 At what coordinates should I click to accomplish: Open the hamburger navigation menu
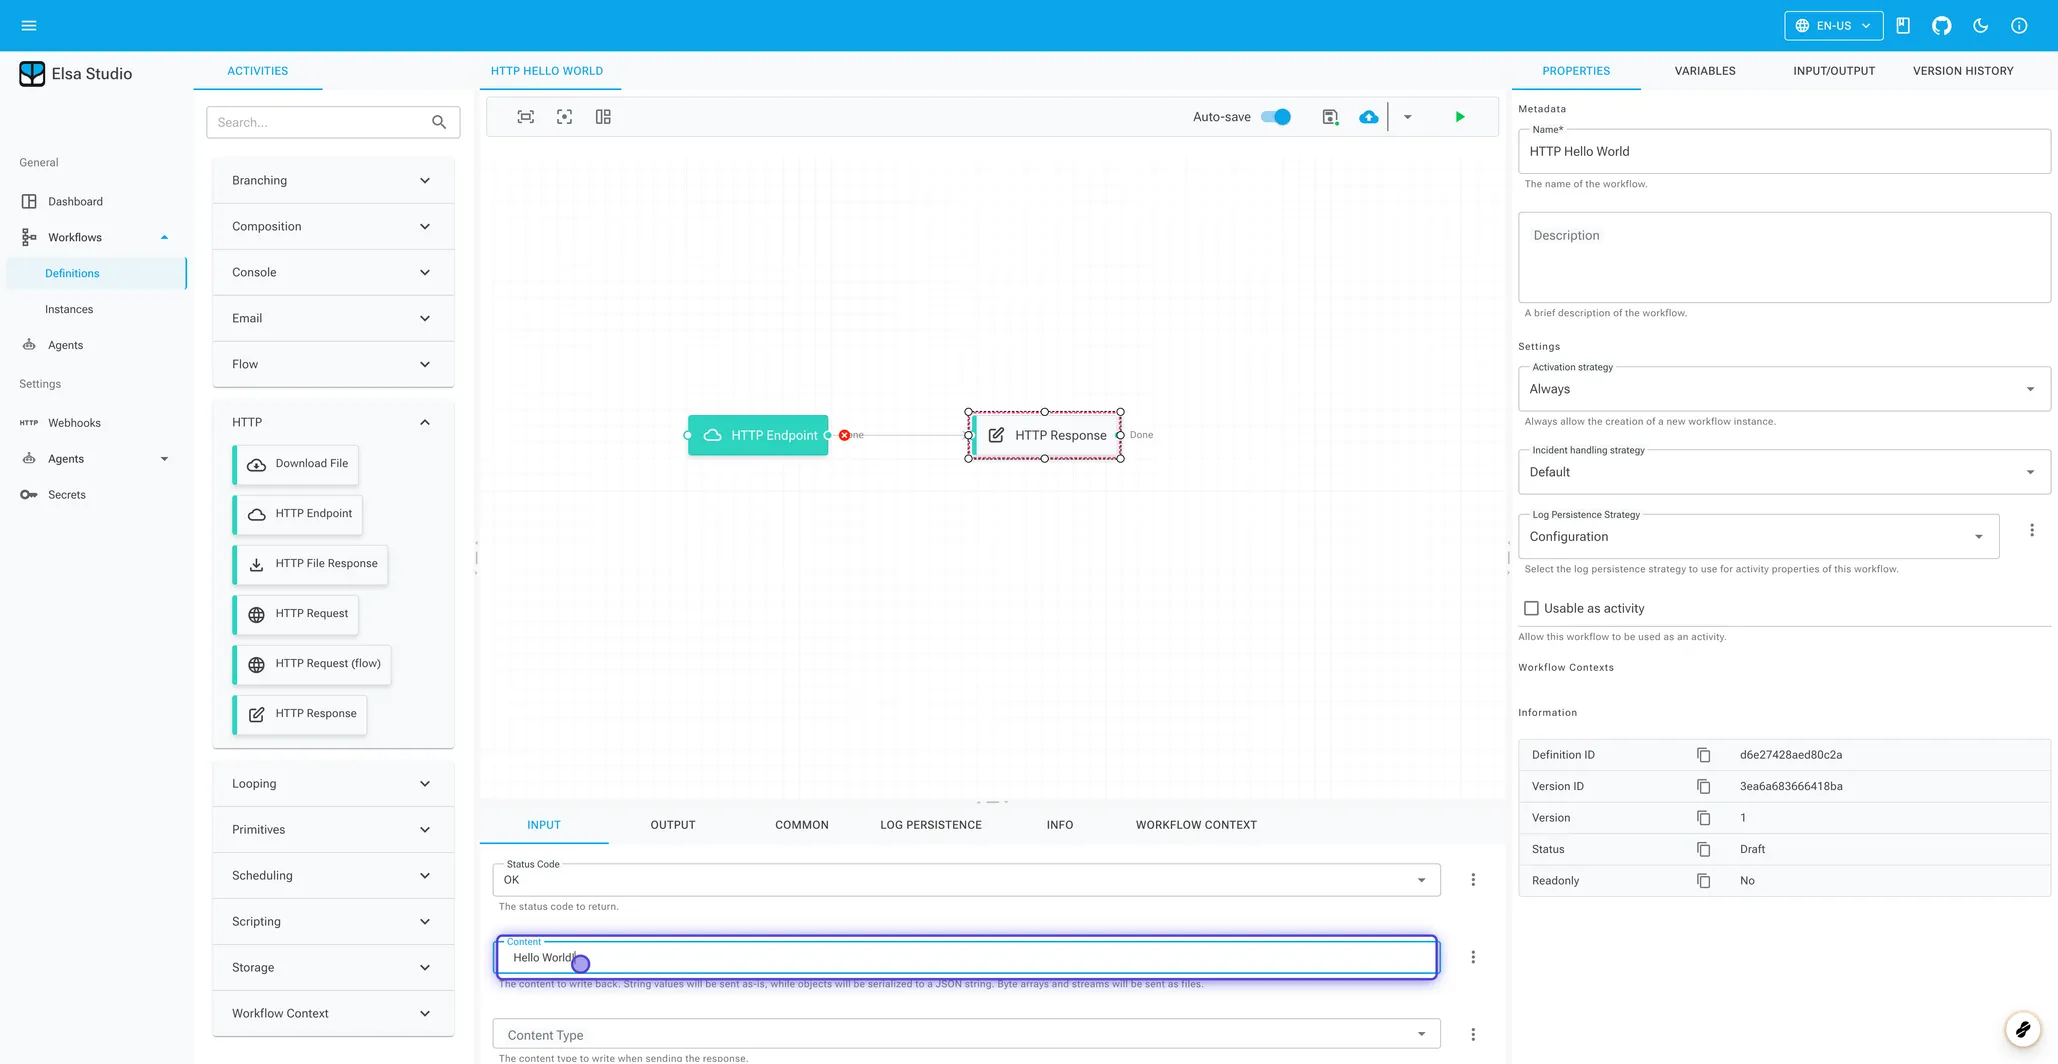[29, 25]
